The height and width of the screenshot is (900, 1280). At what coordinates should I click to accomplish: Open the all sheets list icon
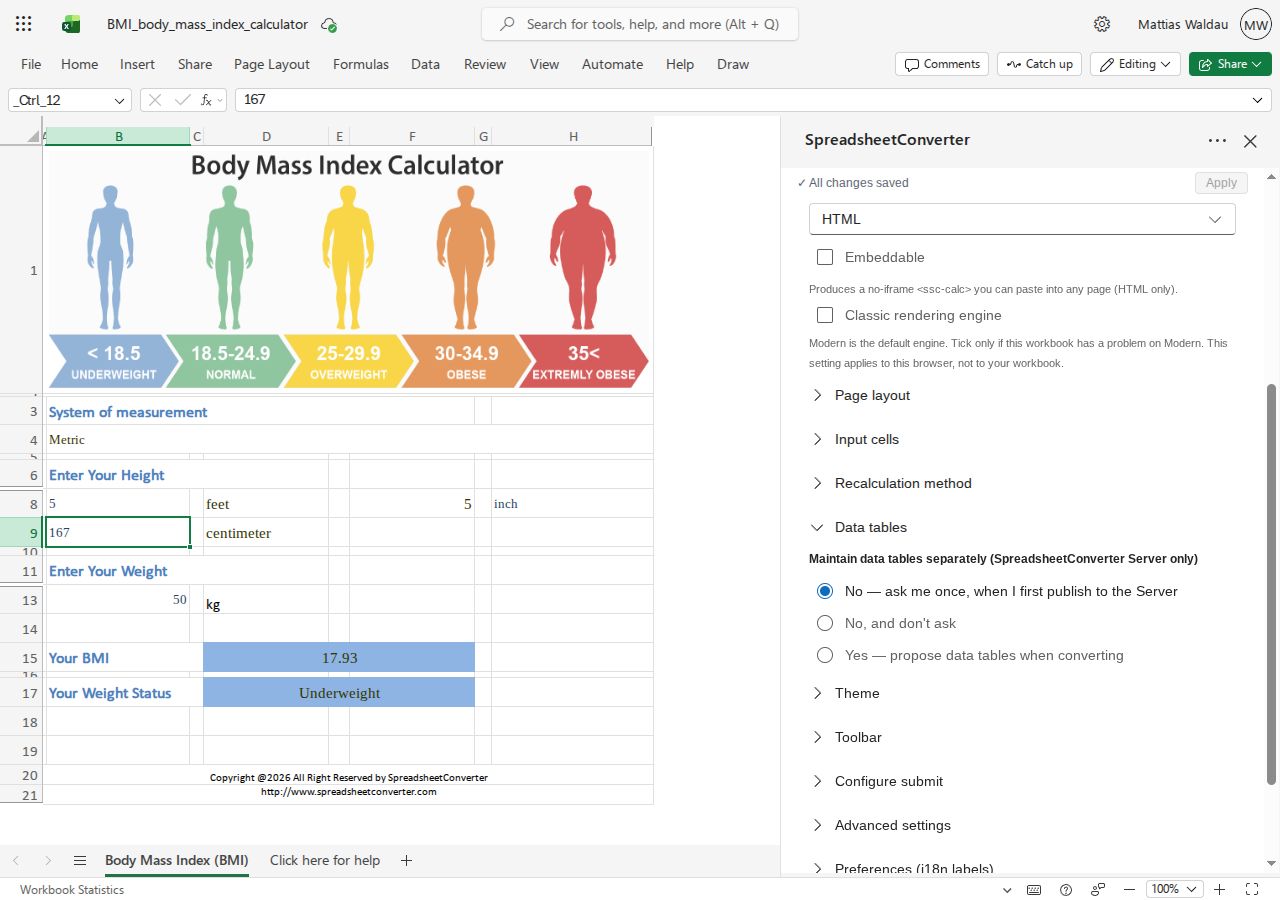point(80,860)
